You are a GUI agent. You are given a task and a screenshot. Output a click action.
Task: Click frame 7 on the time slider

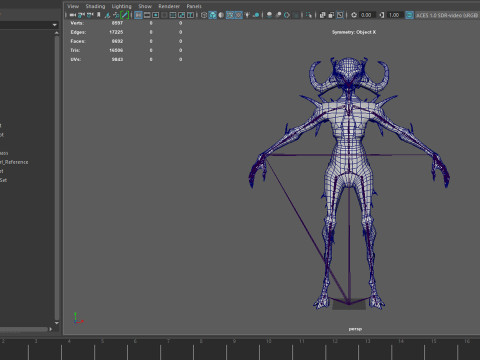(x=168, y=341)
